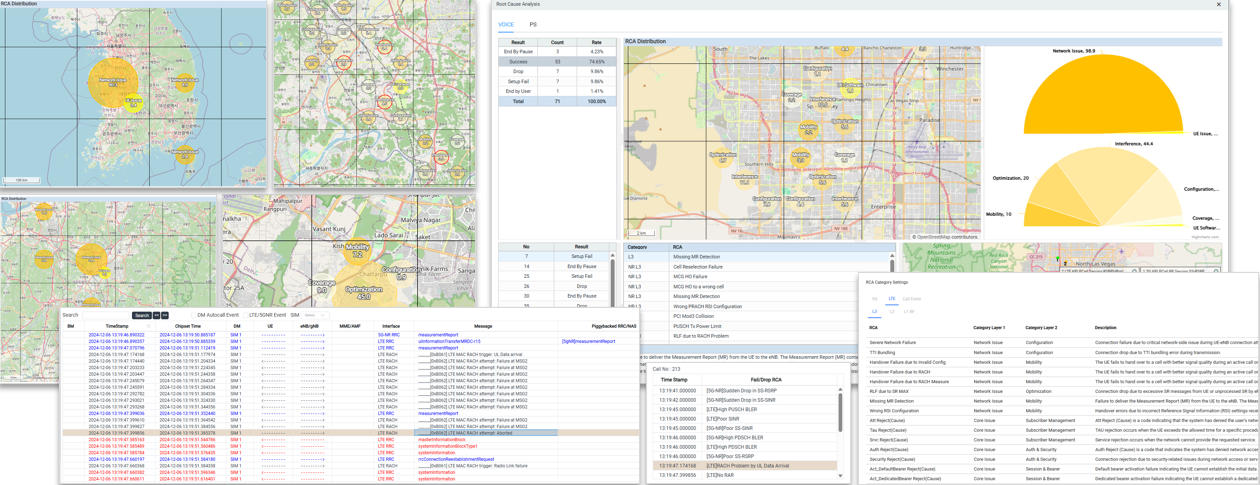Viewport: 1260px width, 485px height.
Task: Select the rrcConnectionReestablishmentRequest message row
Action: tap(350, 459)
